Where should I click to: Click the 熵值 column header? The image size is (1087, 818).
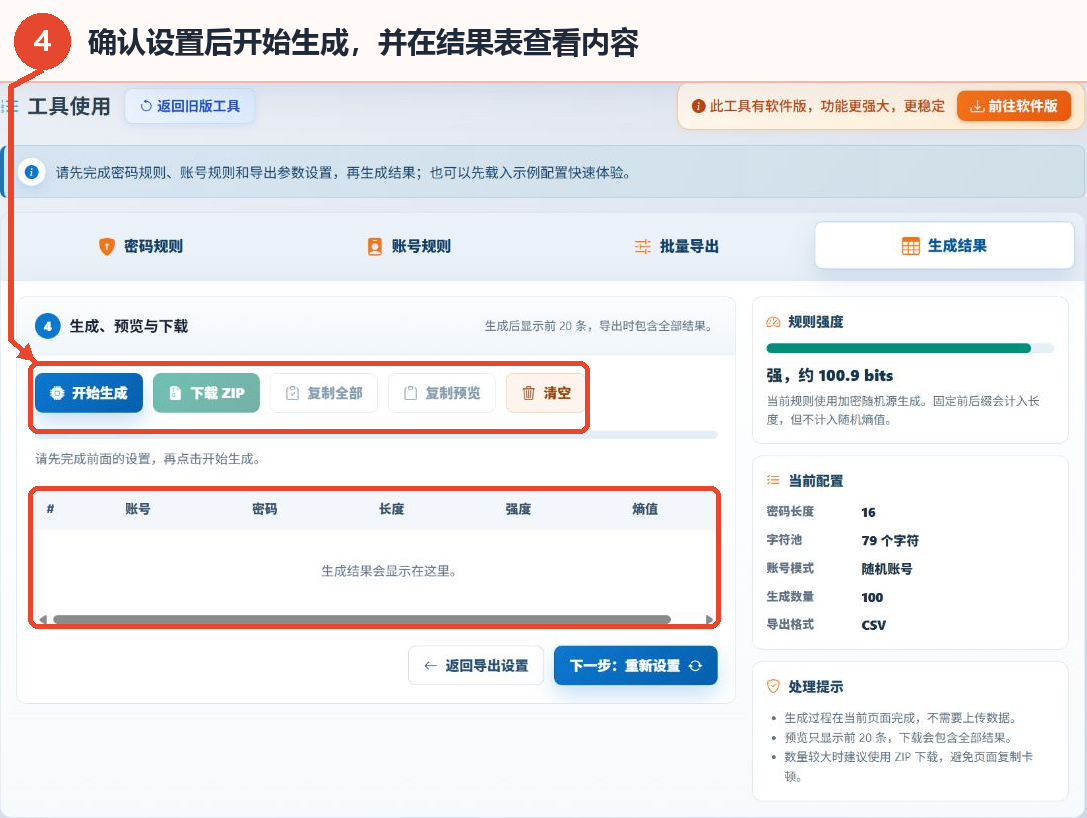(x=645, y=509)
